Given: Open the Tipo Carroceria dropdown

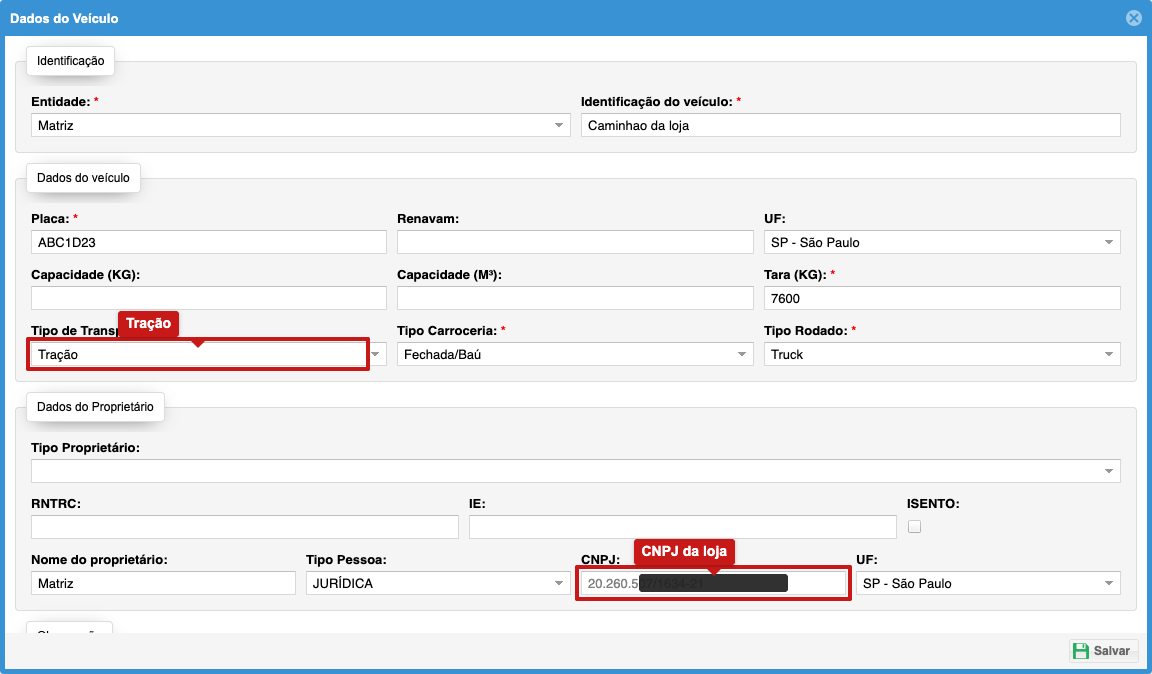Looking at the screenshot, I should pyautogui.click(x=575, y=354).
